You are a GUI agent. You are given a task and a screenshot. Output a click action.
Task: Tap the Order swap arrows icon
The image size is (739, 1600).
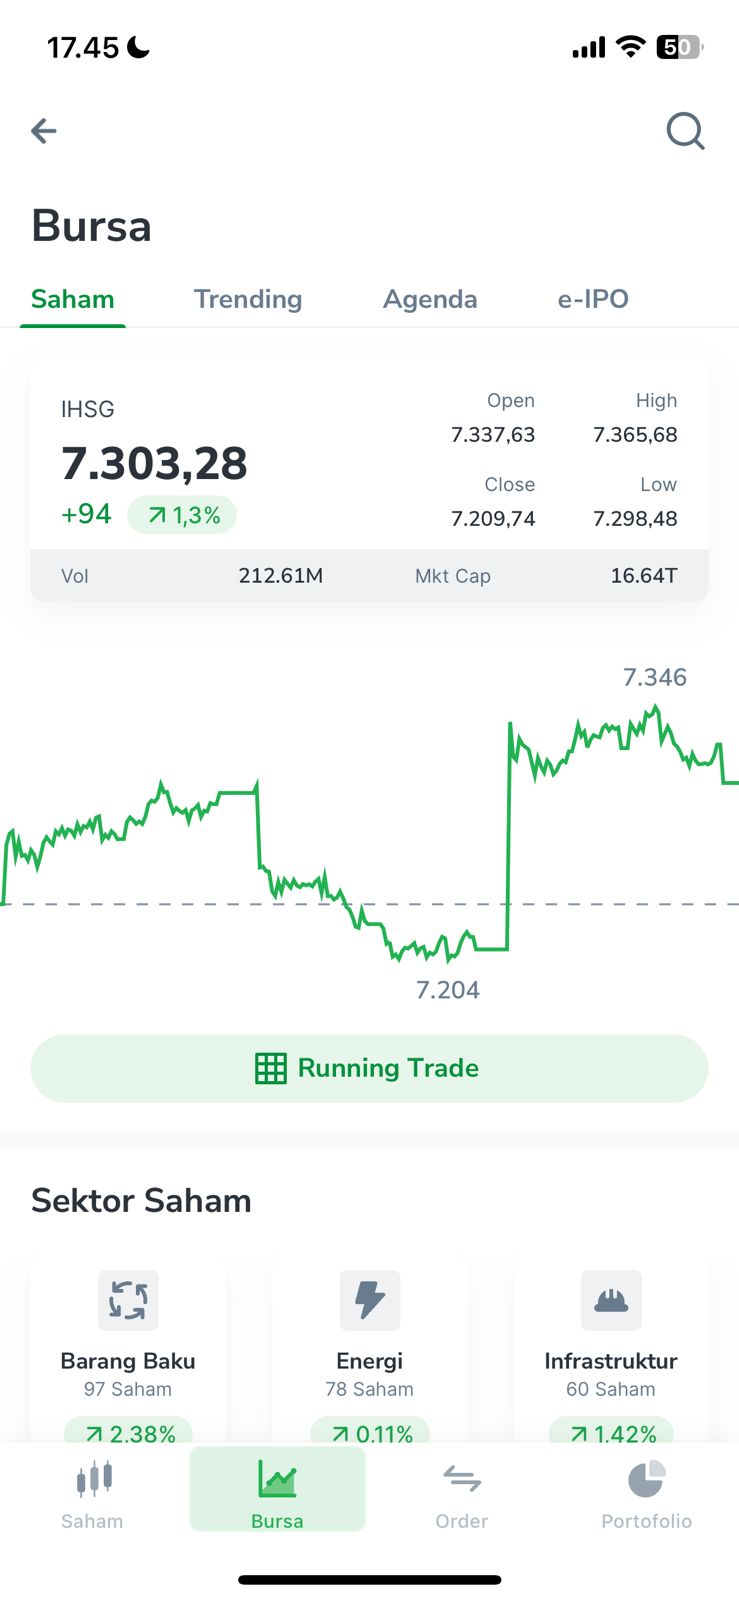pyautogui.click(x=462, y=1479)
